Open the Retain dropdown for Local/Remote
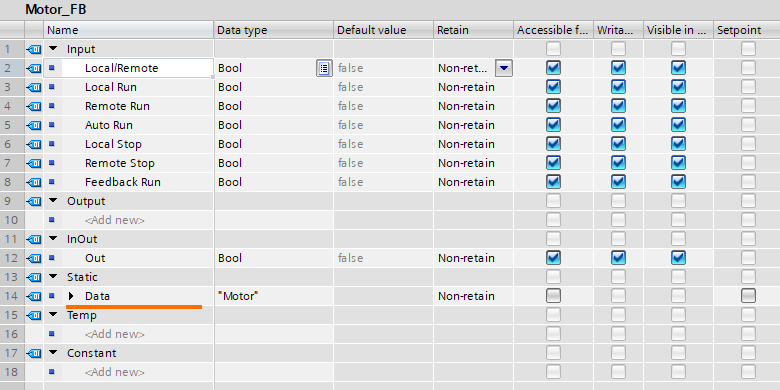Viewport: 780px width, 390px height. tap(504, 68)
